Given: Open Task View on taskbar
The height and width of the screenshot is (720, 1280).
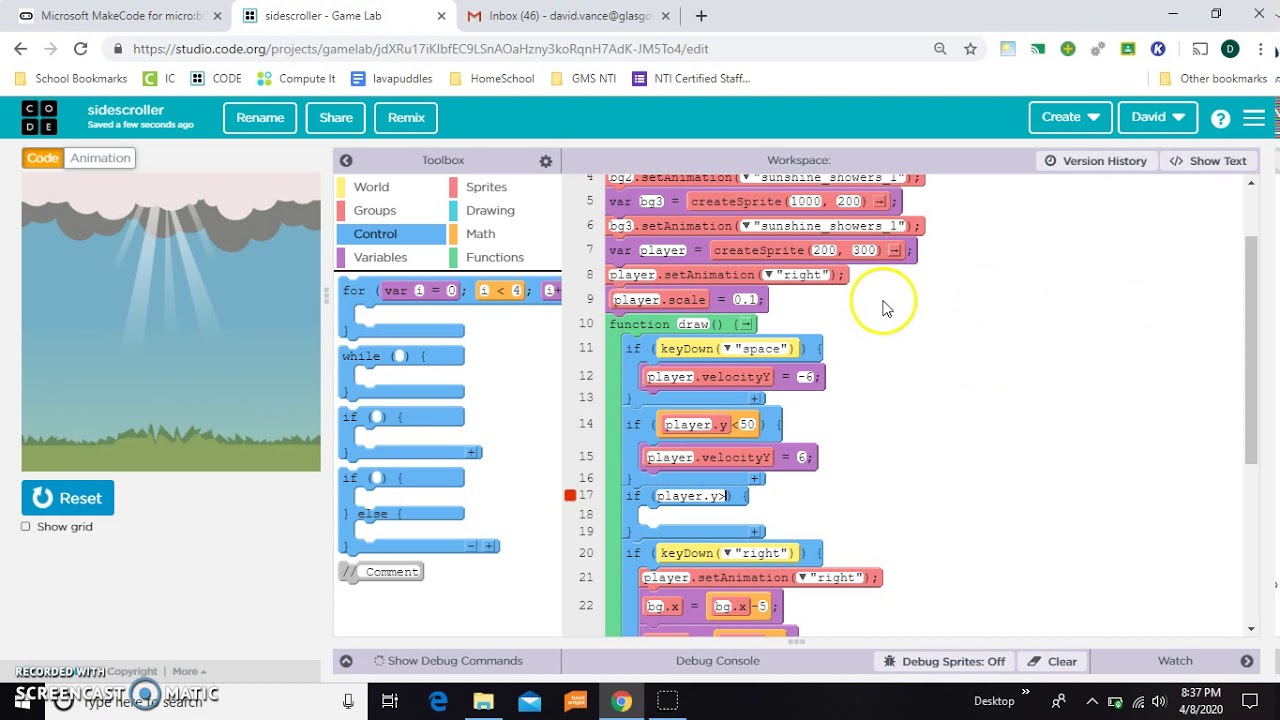Looking at the screenshot, I should point(391,701).
